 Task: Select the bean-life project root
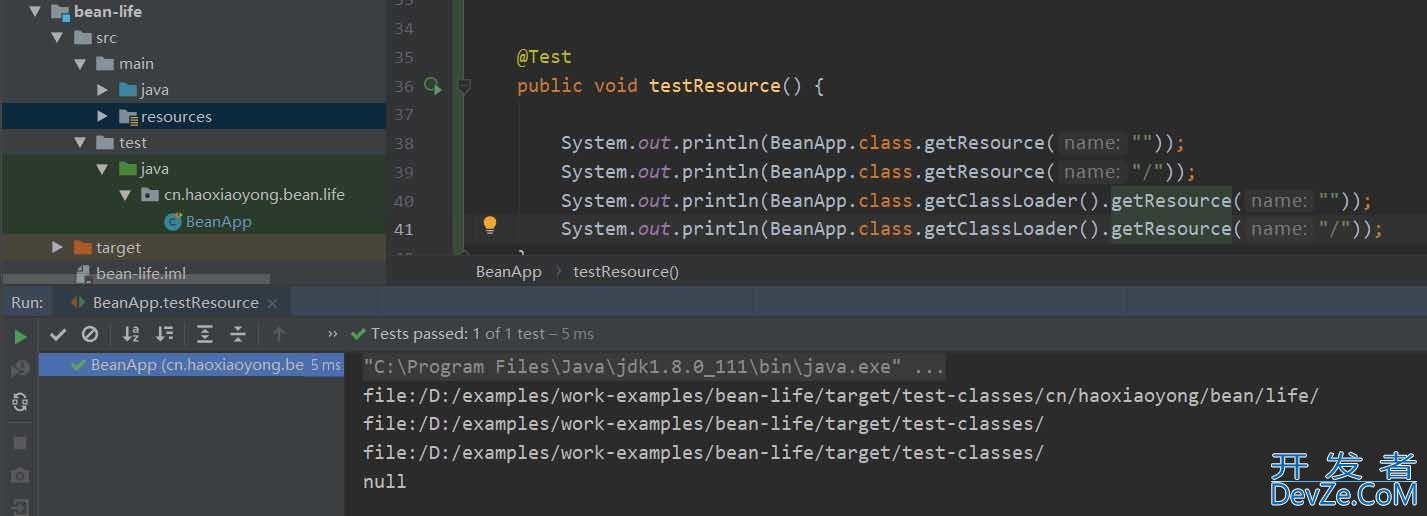click(x=108, y=12)
